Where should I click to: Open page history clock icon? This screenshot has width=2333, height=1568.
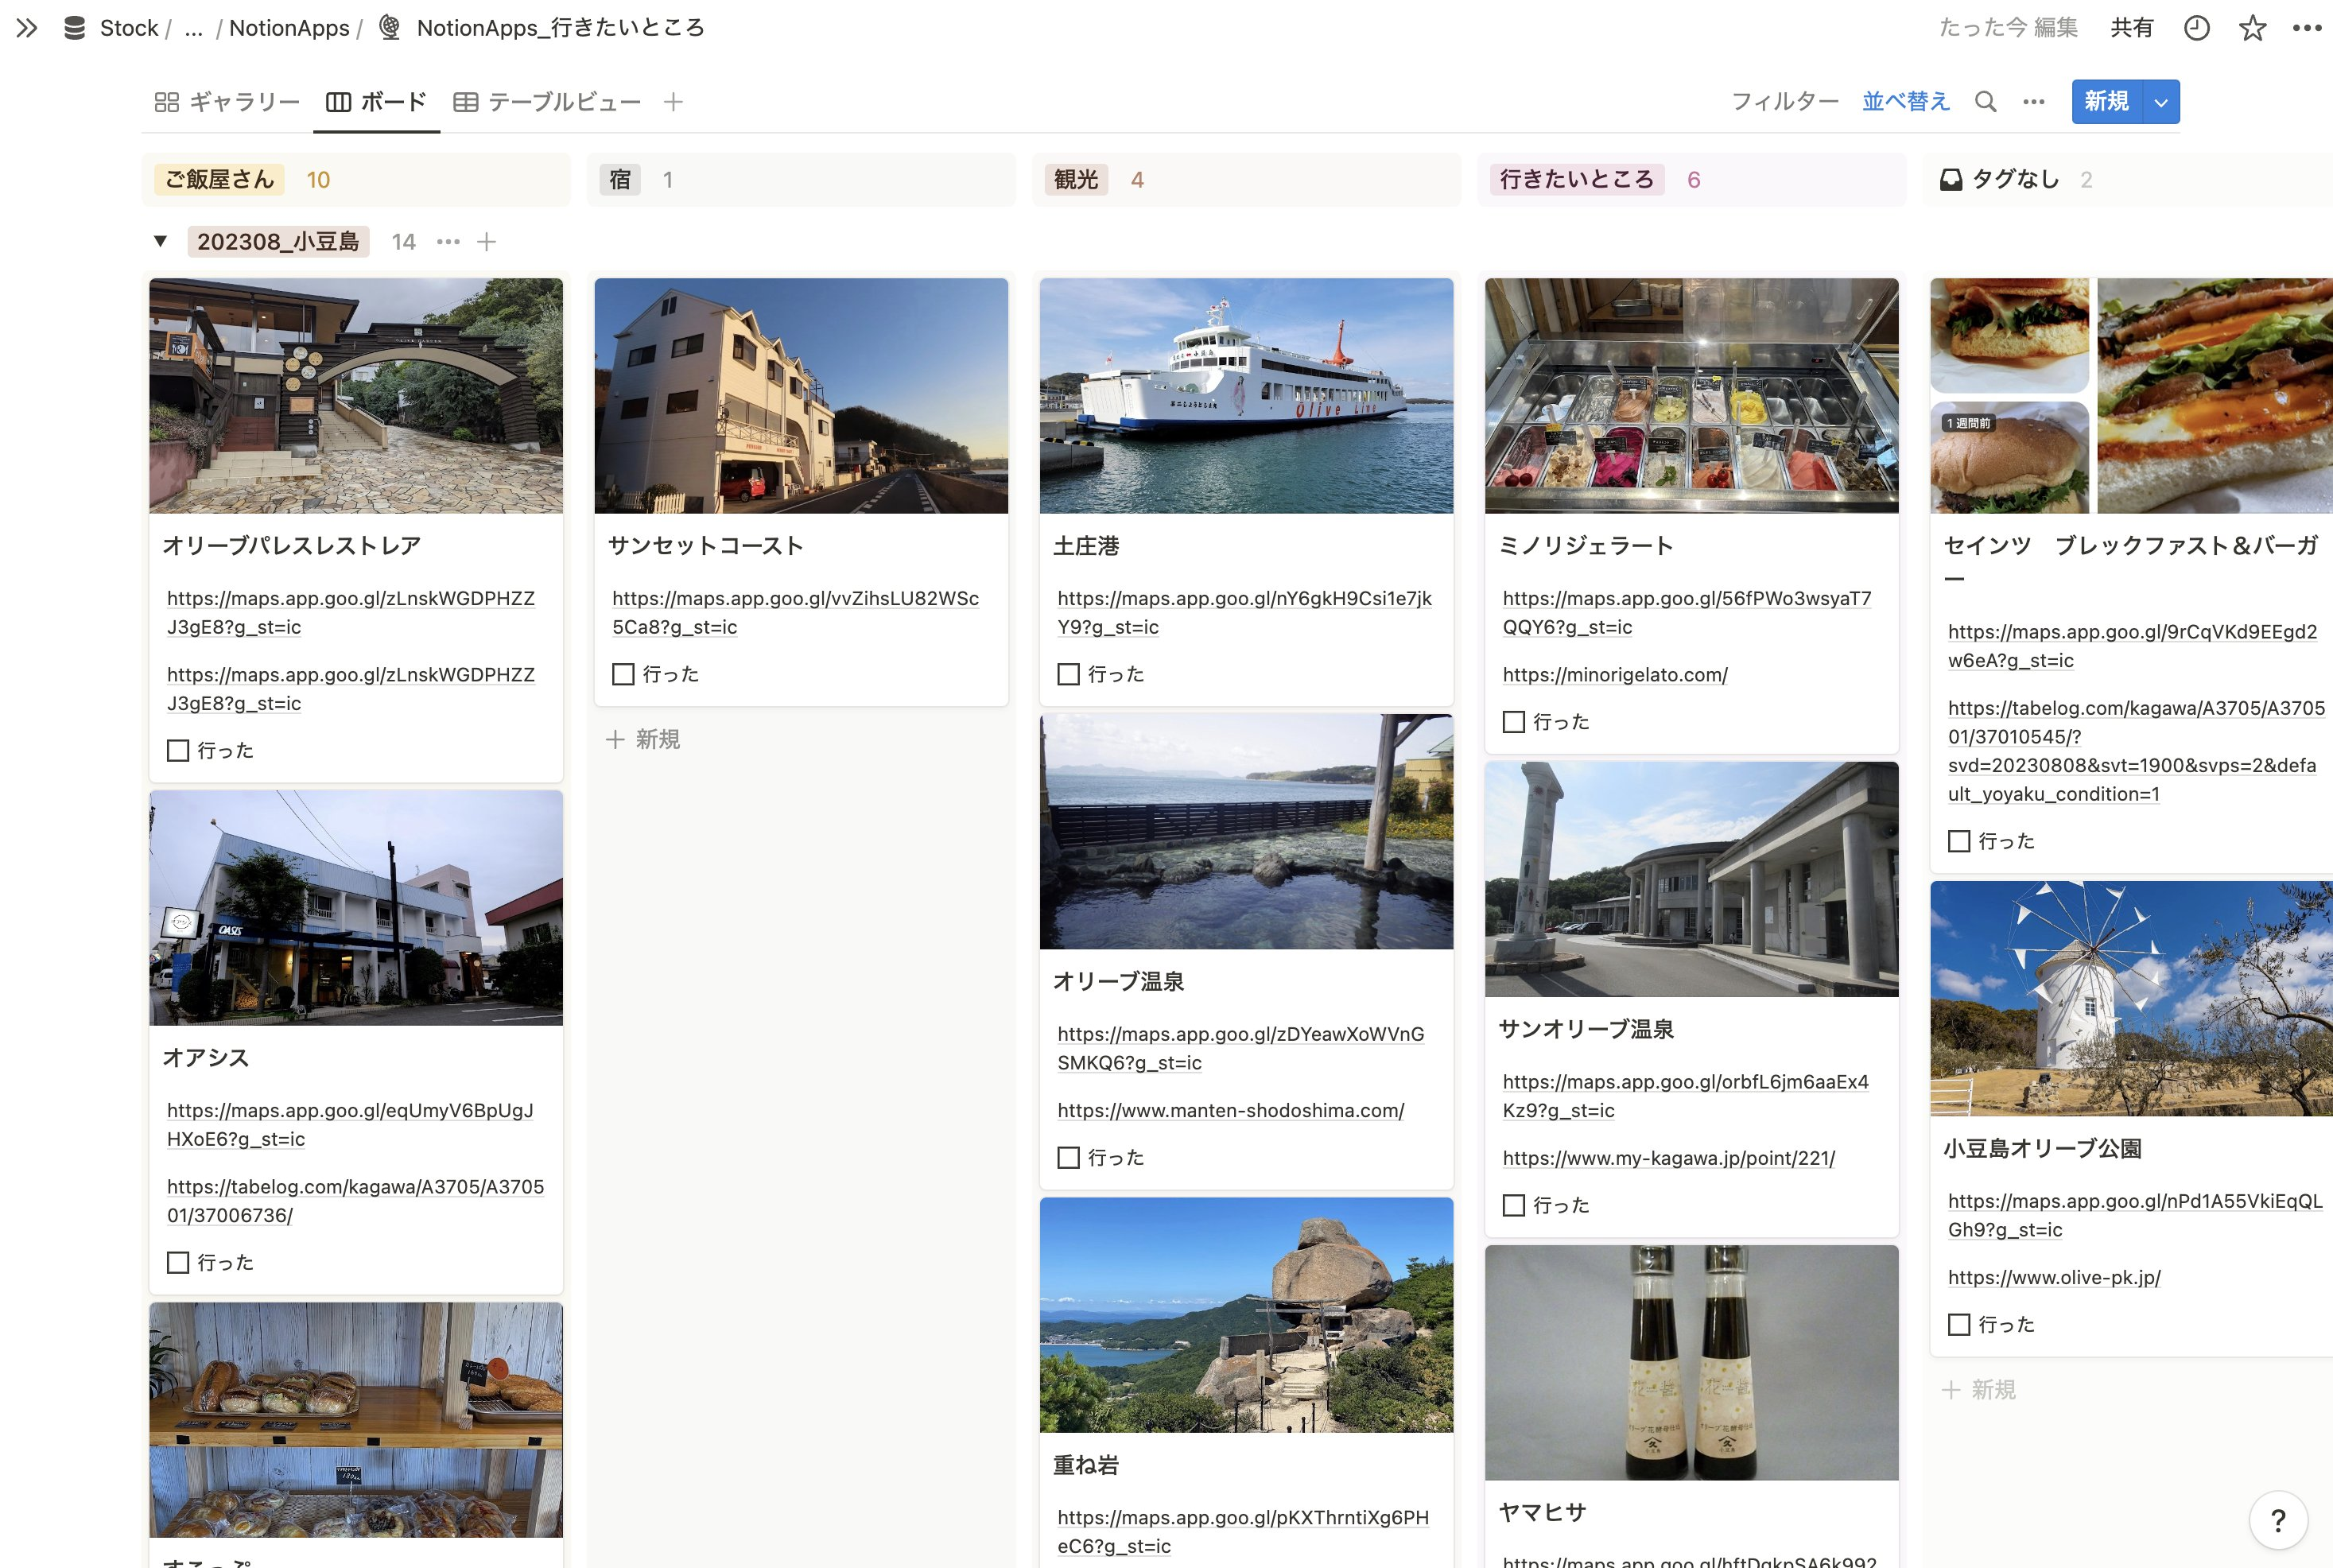click(x=2196, y=28)
